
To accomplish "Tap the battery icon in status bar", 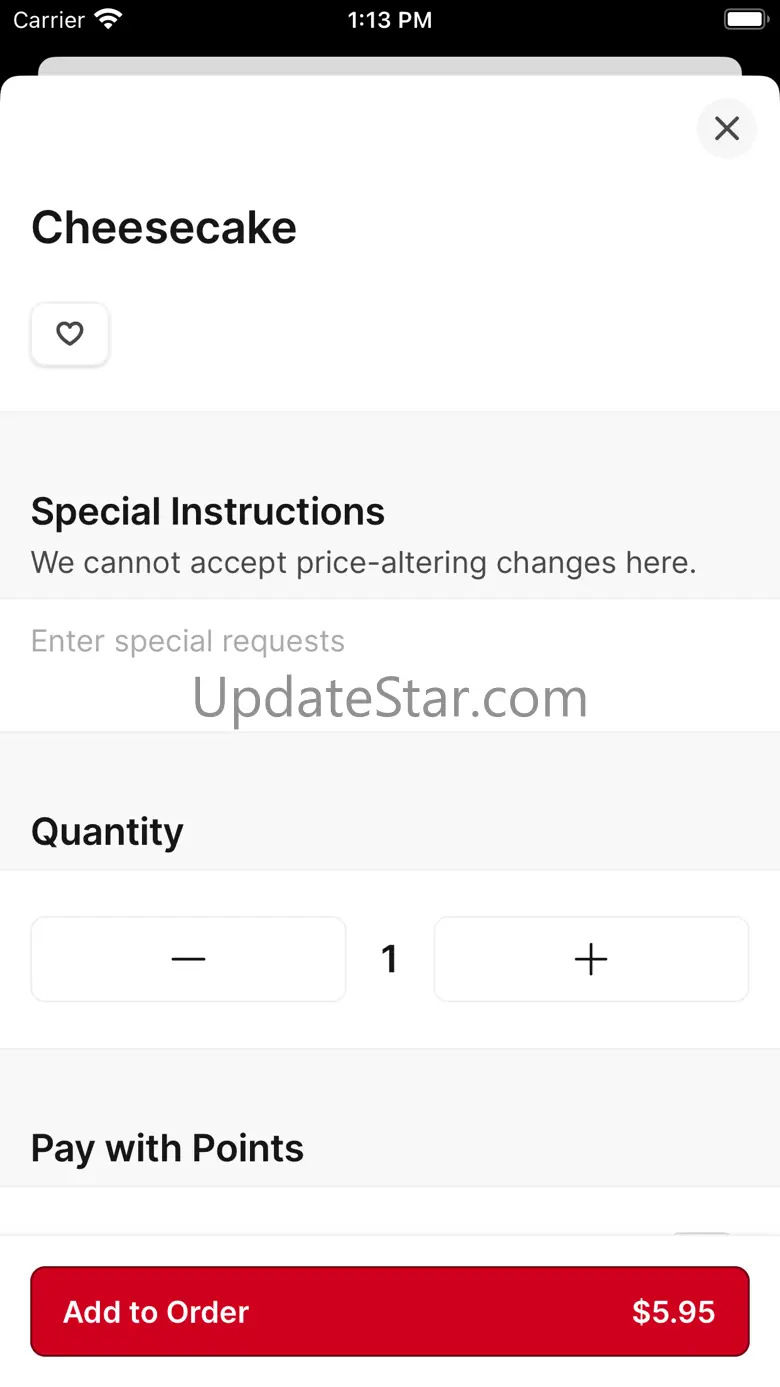I will click(x=744, y=19).
